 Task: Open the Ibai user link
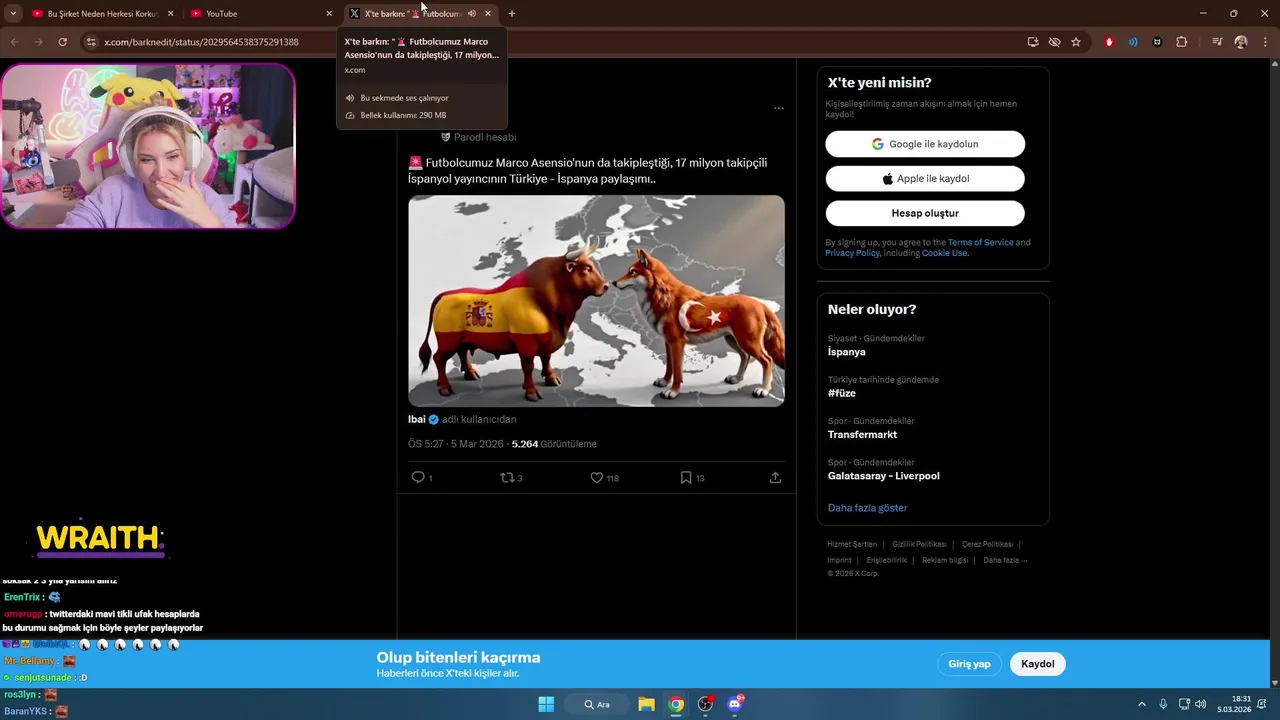tap(417, 420)
